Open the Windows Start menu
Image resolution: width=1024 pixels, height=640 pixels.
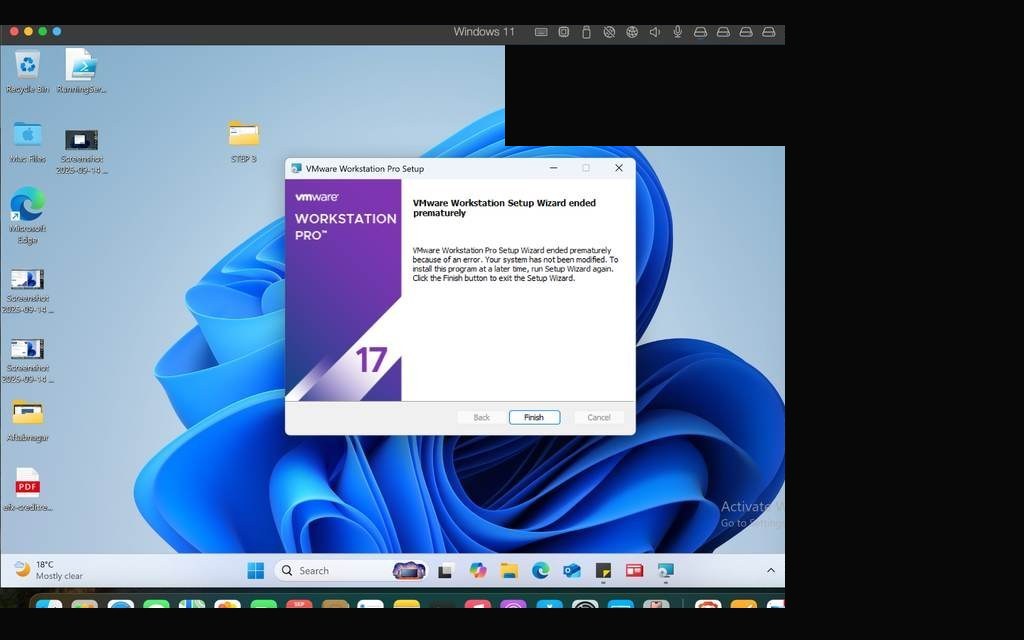(256, 571)
